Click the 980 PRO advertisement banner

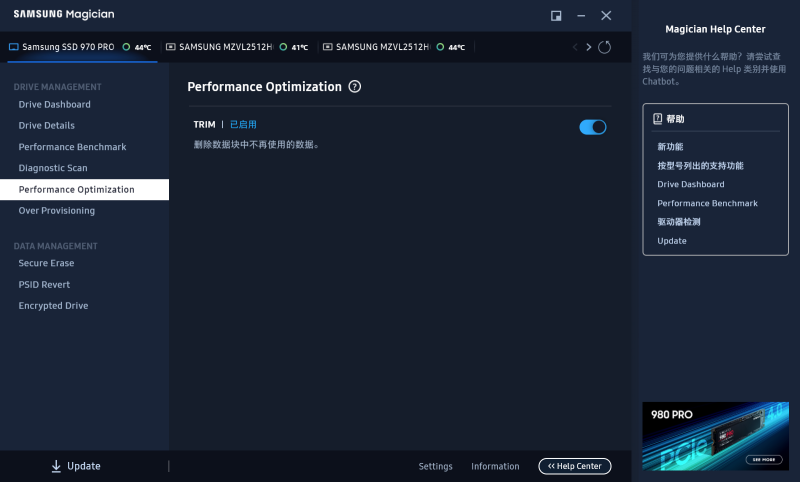715,436
